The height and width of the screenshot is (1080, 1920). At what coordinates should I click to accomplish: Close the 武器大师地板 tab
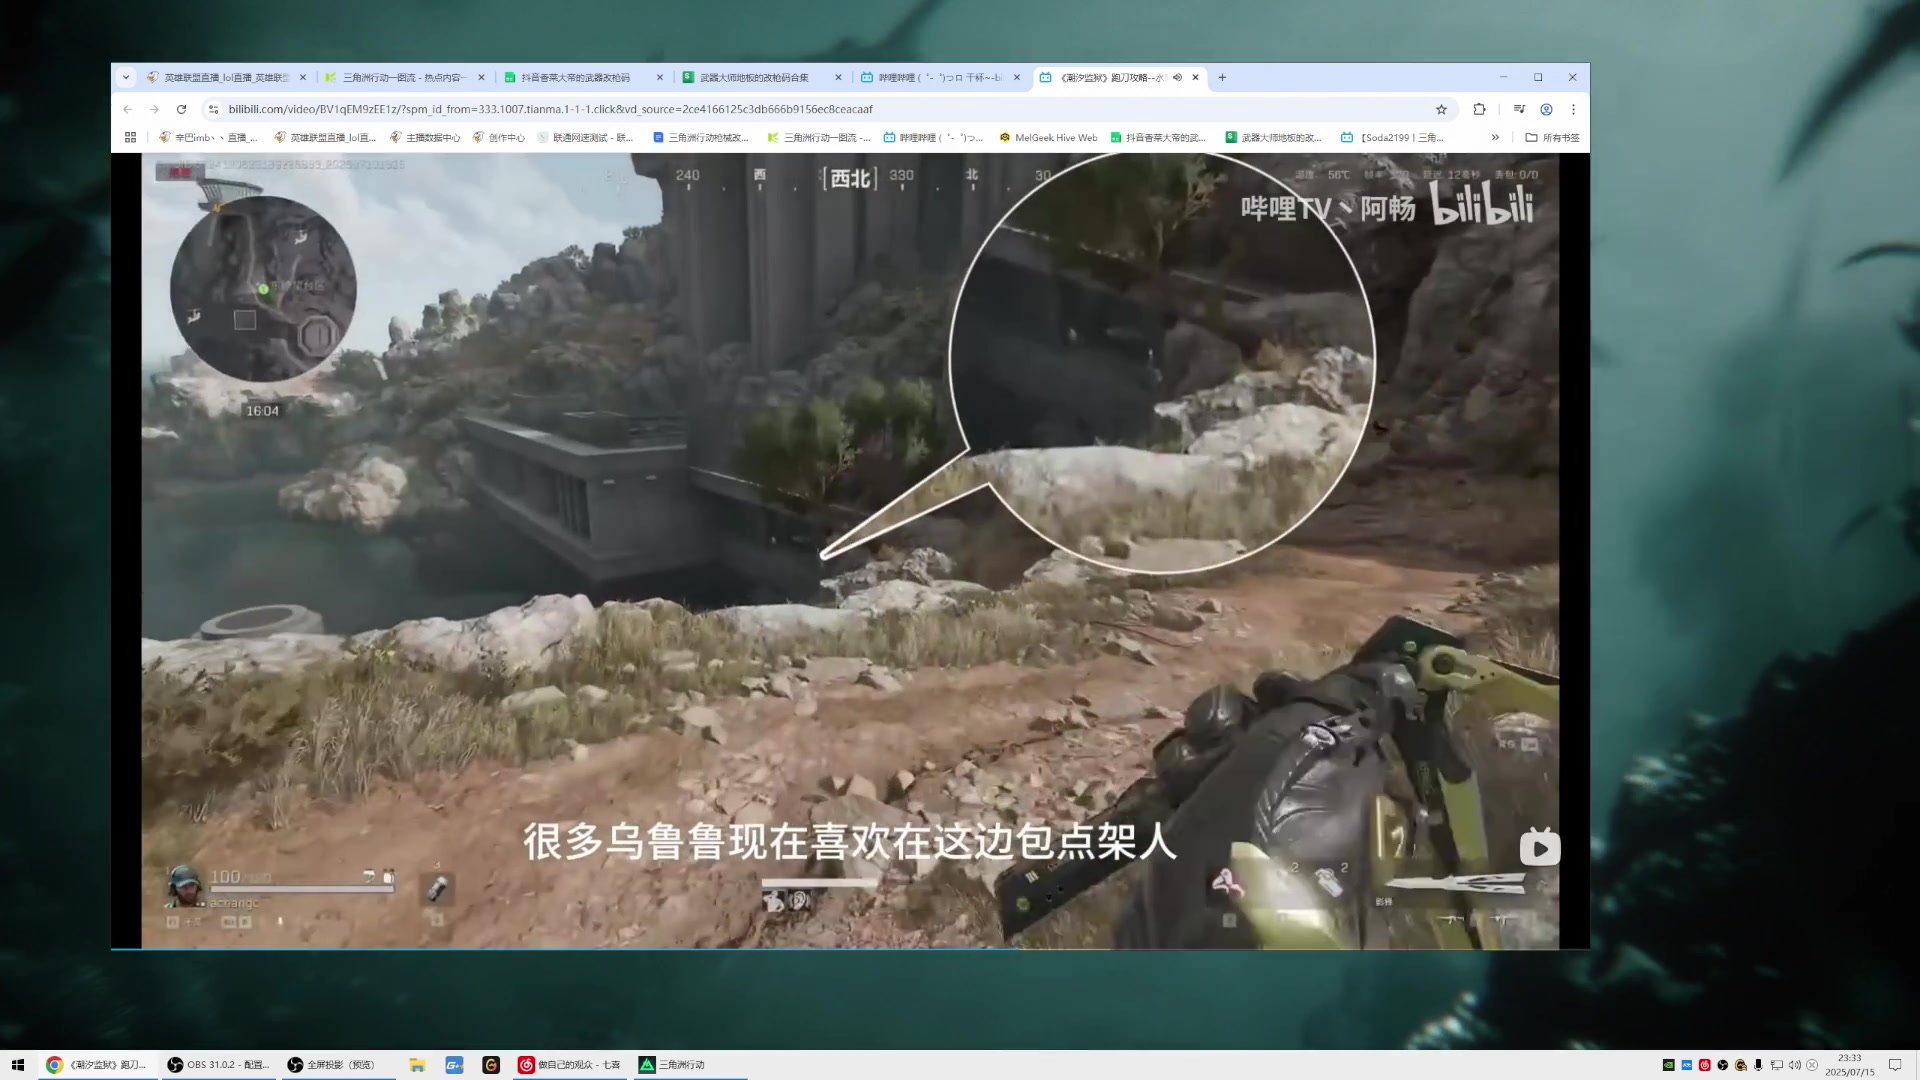pos(838,77)
